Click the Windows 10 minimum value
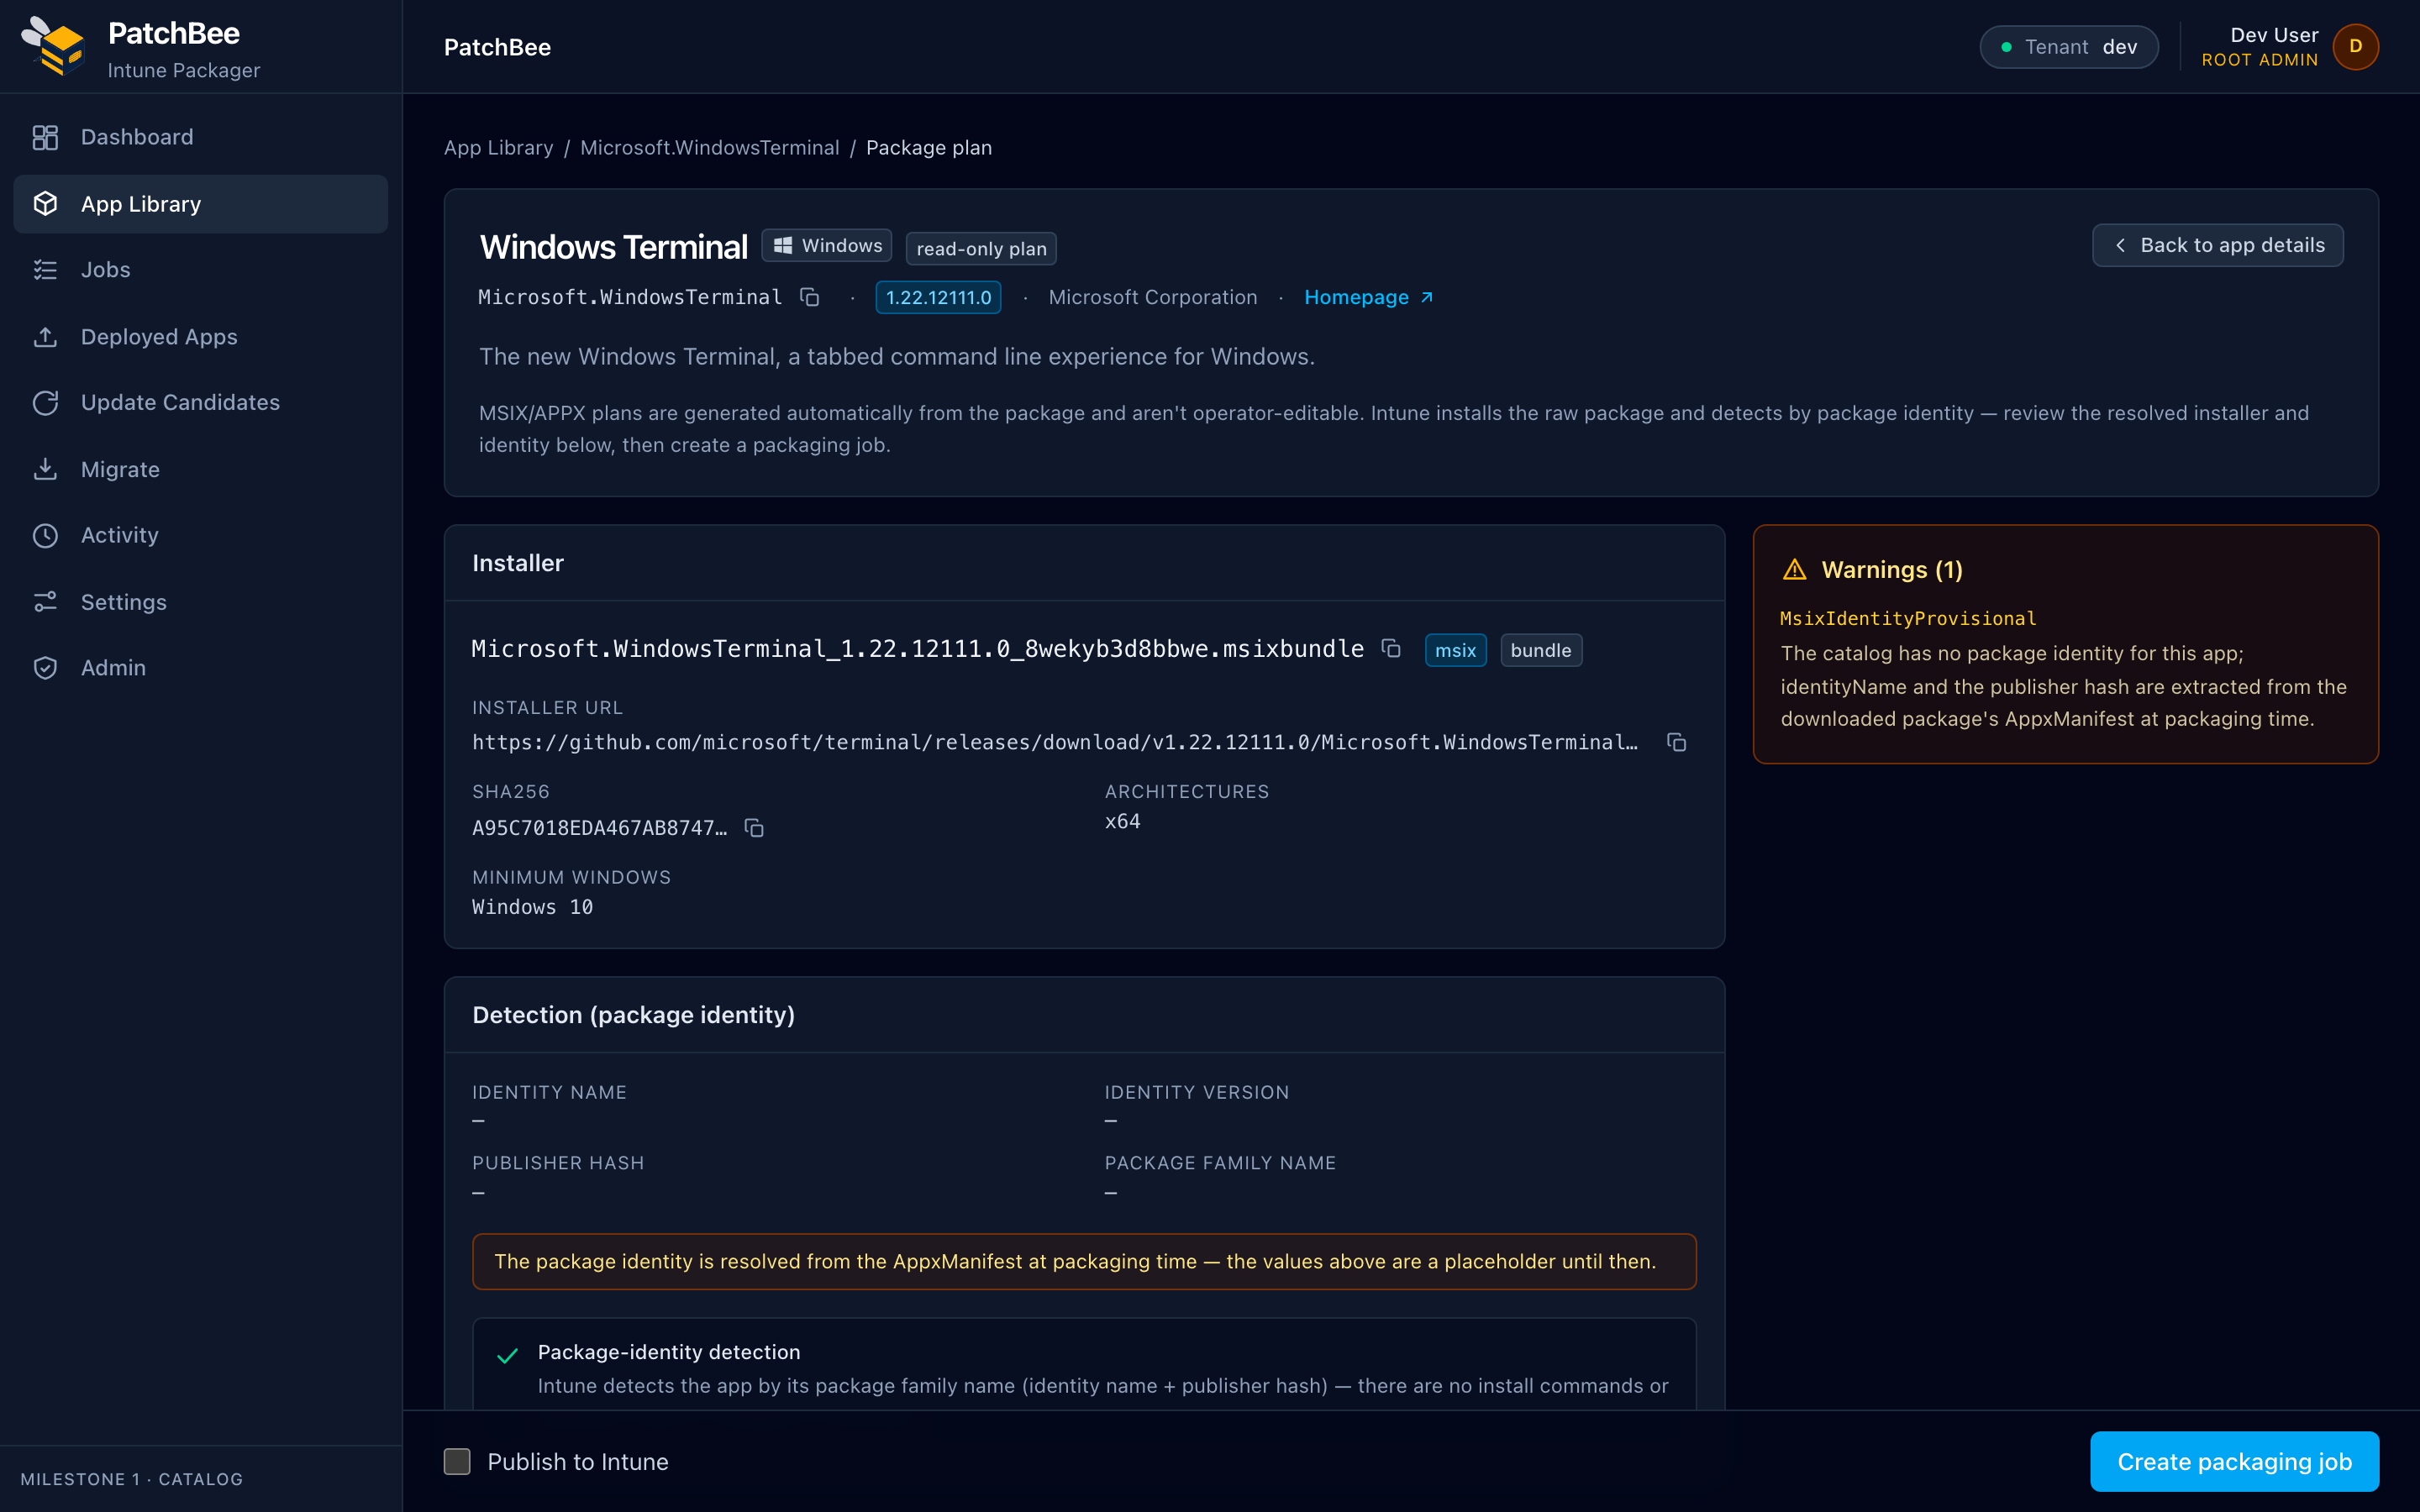2420x1512 pixels. click(x=532, y=907)
